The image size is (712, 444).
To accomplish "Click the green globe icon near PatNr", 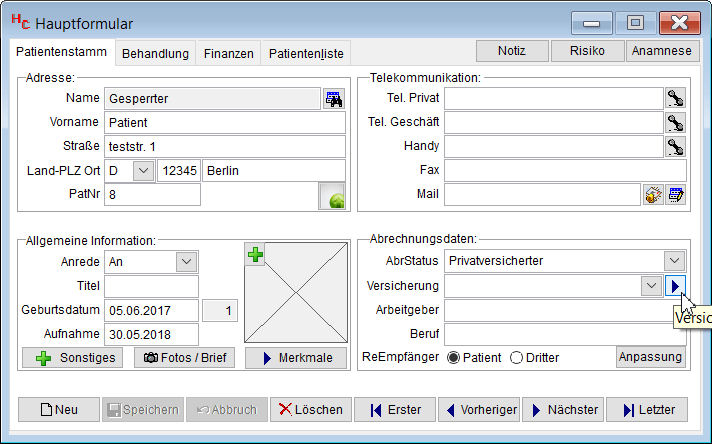I will point(332,196).
